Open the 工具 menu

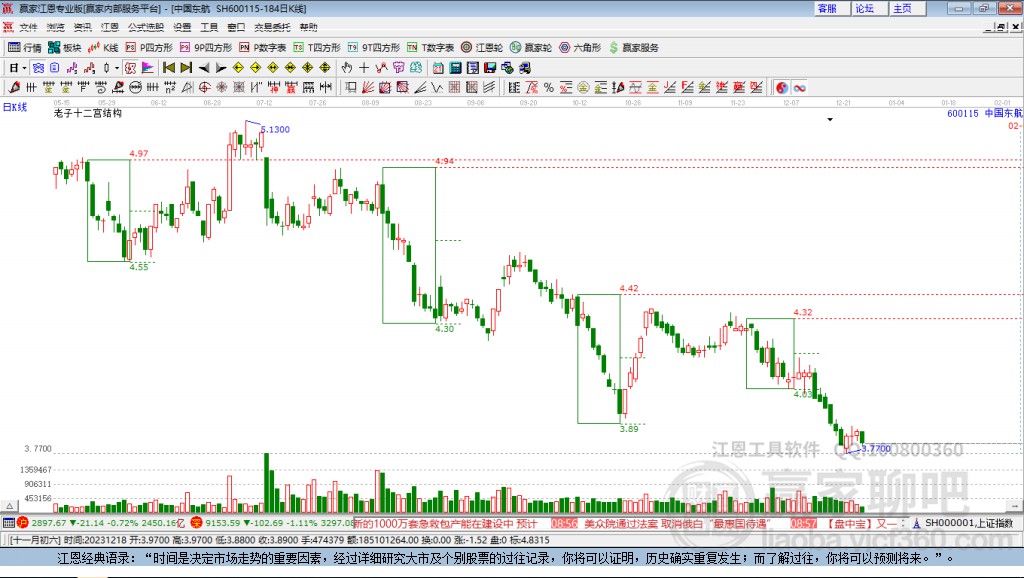point(209,27)
